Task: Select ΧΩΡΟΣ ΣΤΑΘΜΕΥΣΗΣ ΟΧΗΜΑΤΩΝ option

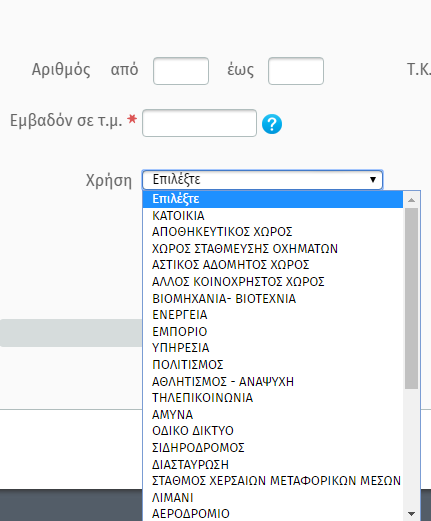Action: (x=273, y=249)
